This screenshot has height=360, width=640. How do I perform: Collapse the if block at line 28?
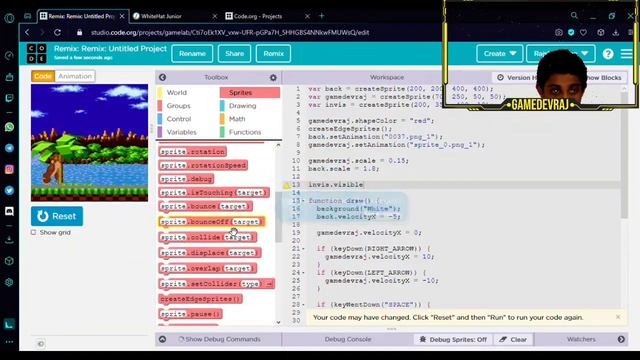point(303,304)
